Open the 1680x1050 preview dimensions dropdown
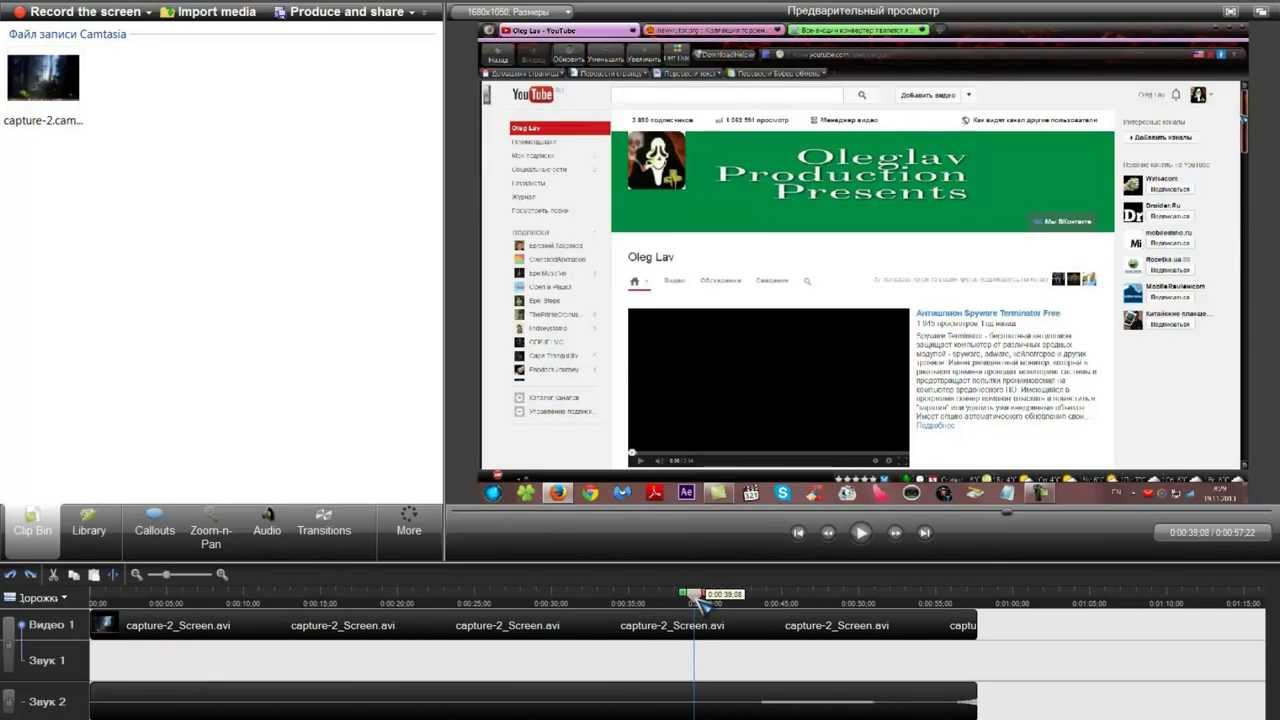Image resolution: width=1280 pixels, height=720 pixels. click(x=512, y=12)
